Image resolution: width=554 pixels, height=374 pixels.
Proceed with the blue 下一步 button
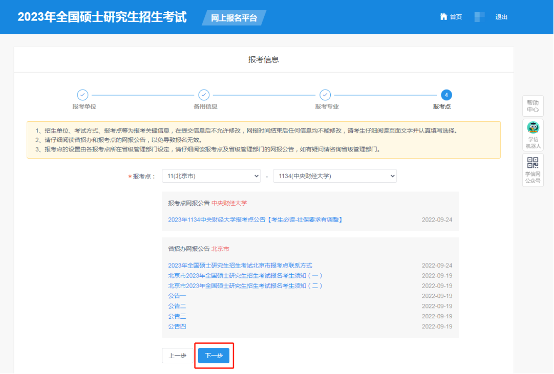(x=214, y=355)
